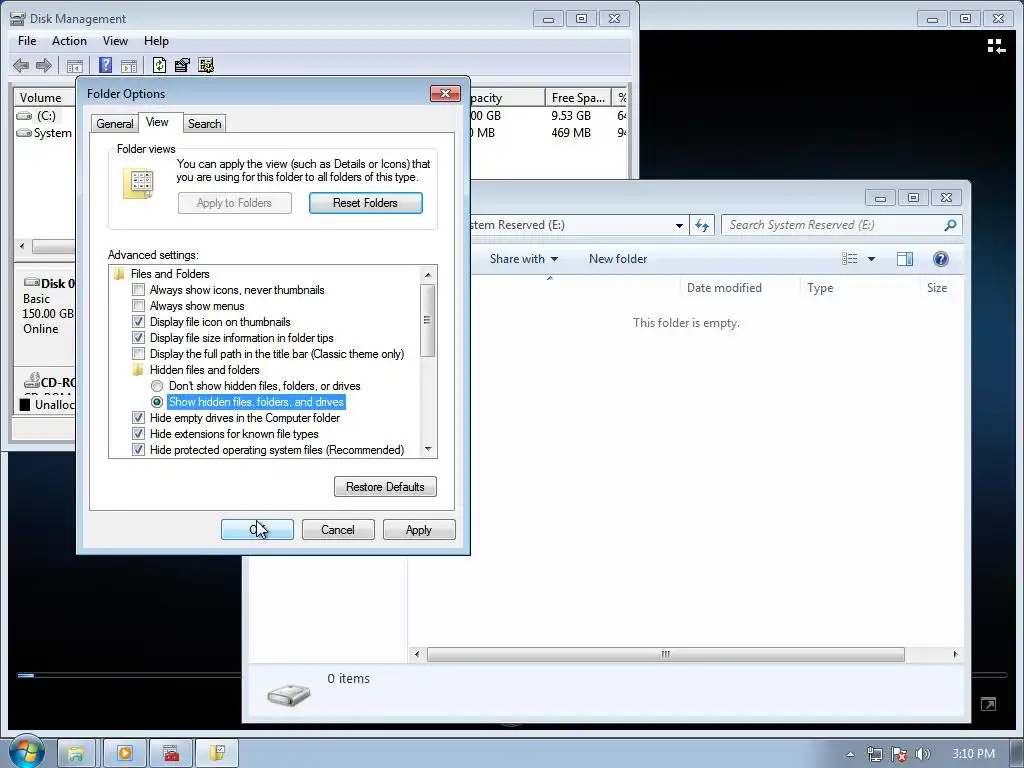The width and height of the screenshot is (1024, 768).
Task: Uncheck Hide extensions for known file types
Action: click(x=138, y=434)
